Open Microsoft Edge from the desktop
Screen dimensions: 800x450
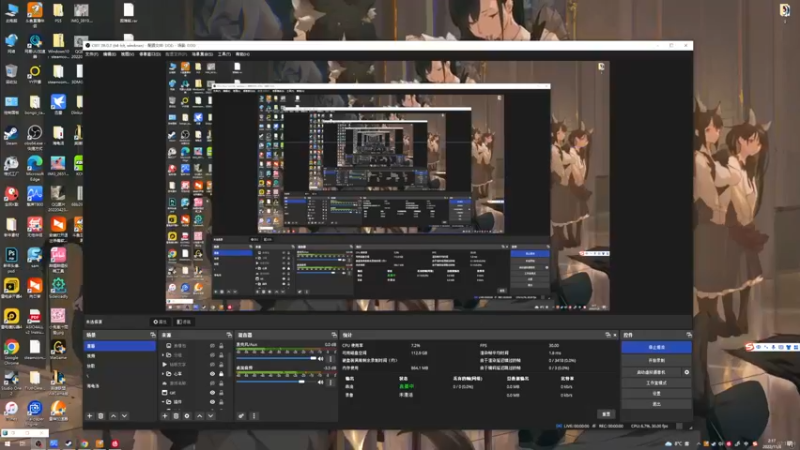[x=35, y=168]
